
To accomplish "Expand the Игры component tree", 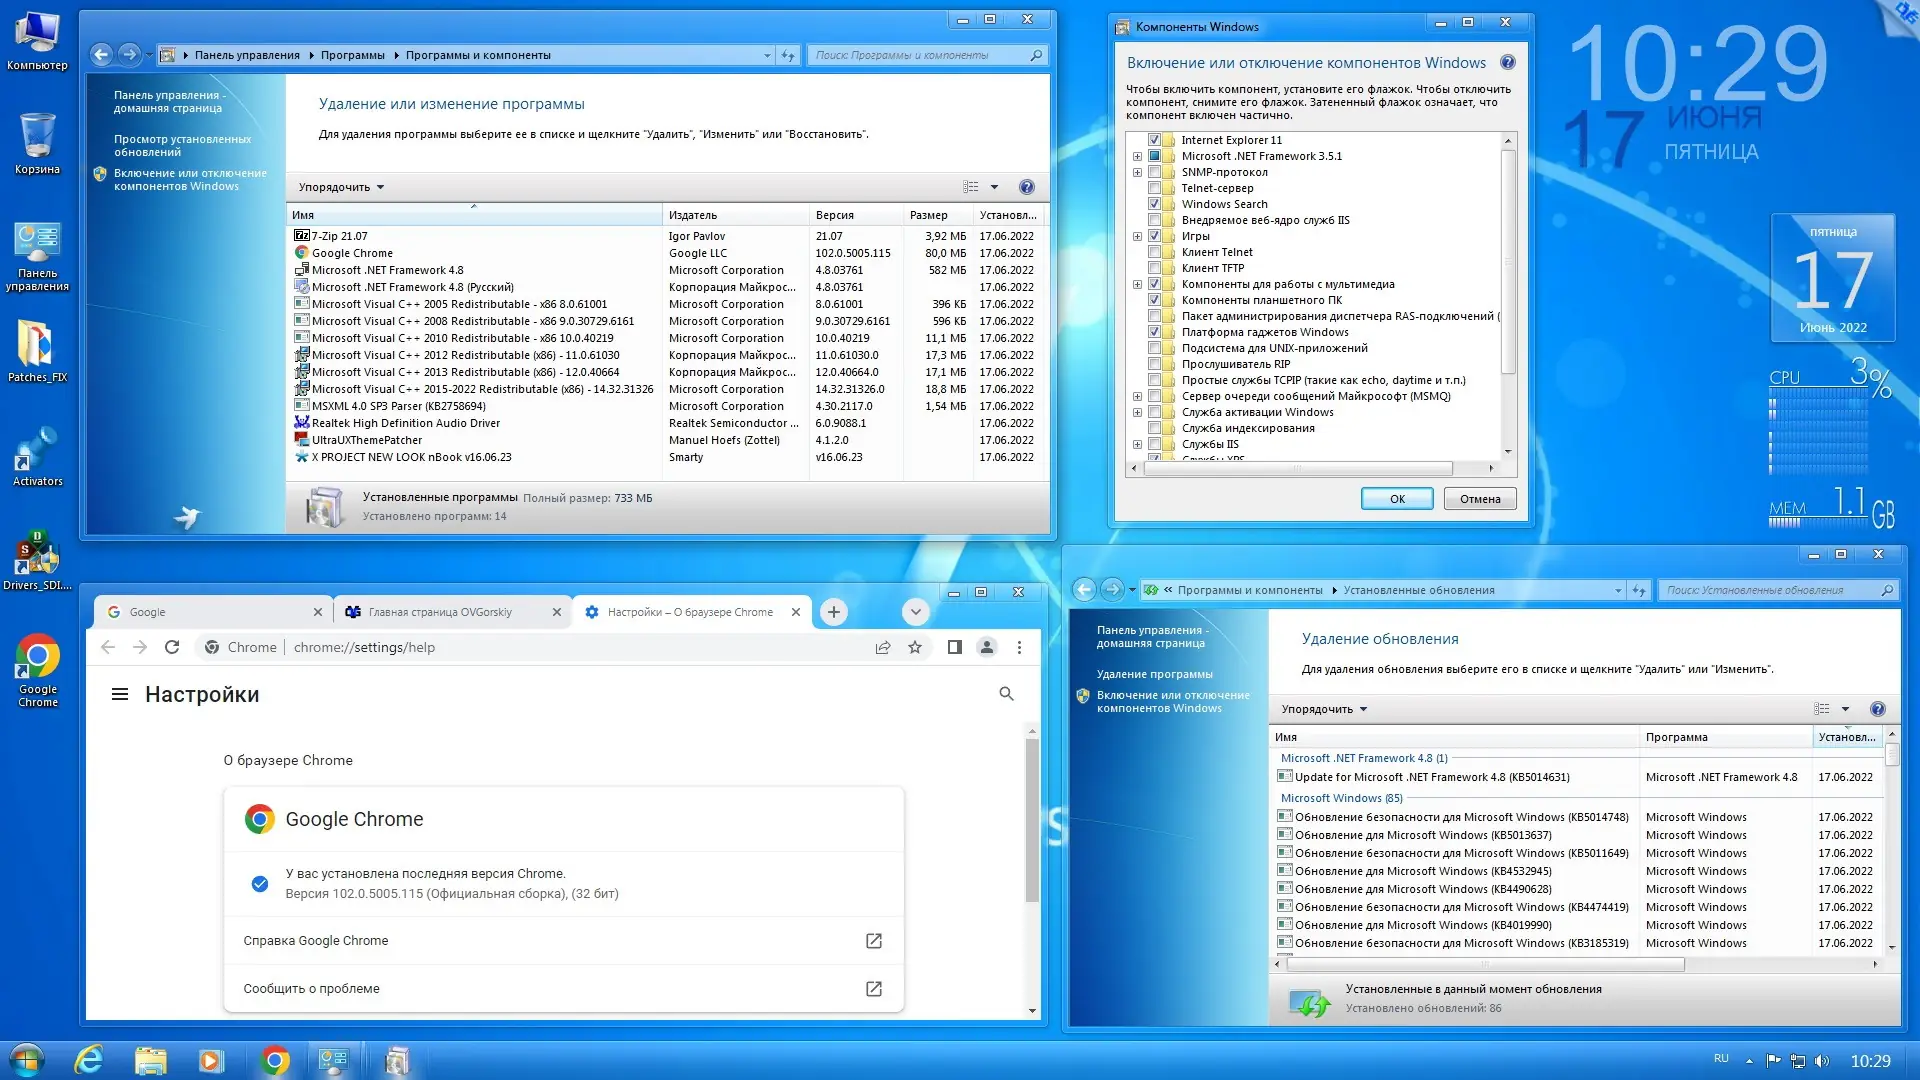I will click(1137, 236).
